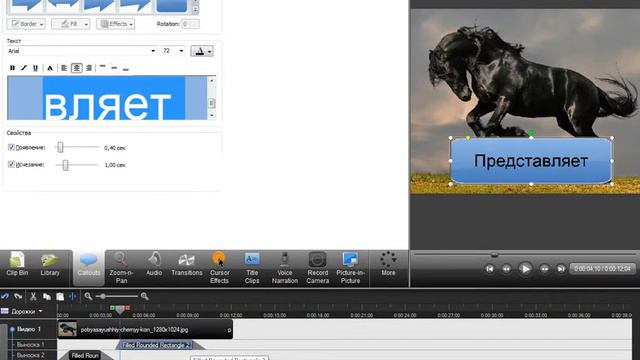The image size is (640, 360).
Task: Center-align the callout text
Action: coord(76,68)
